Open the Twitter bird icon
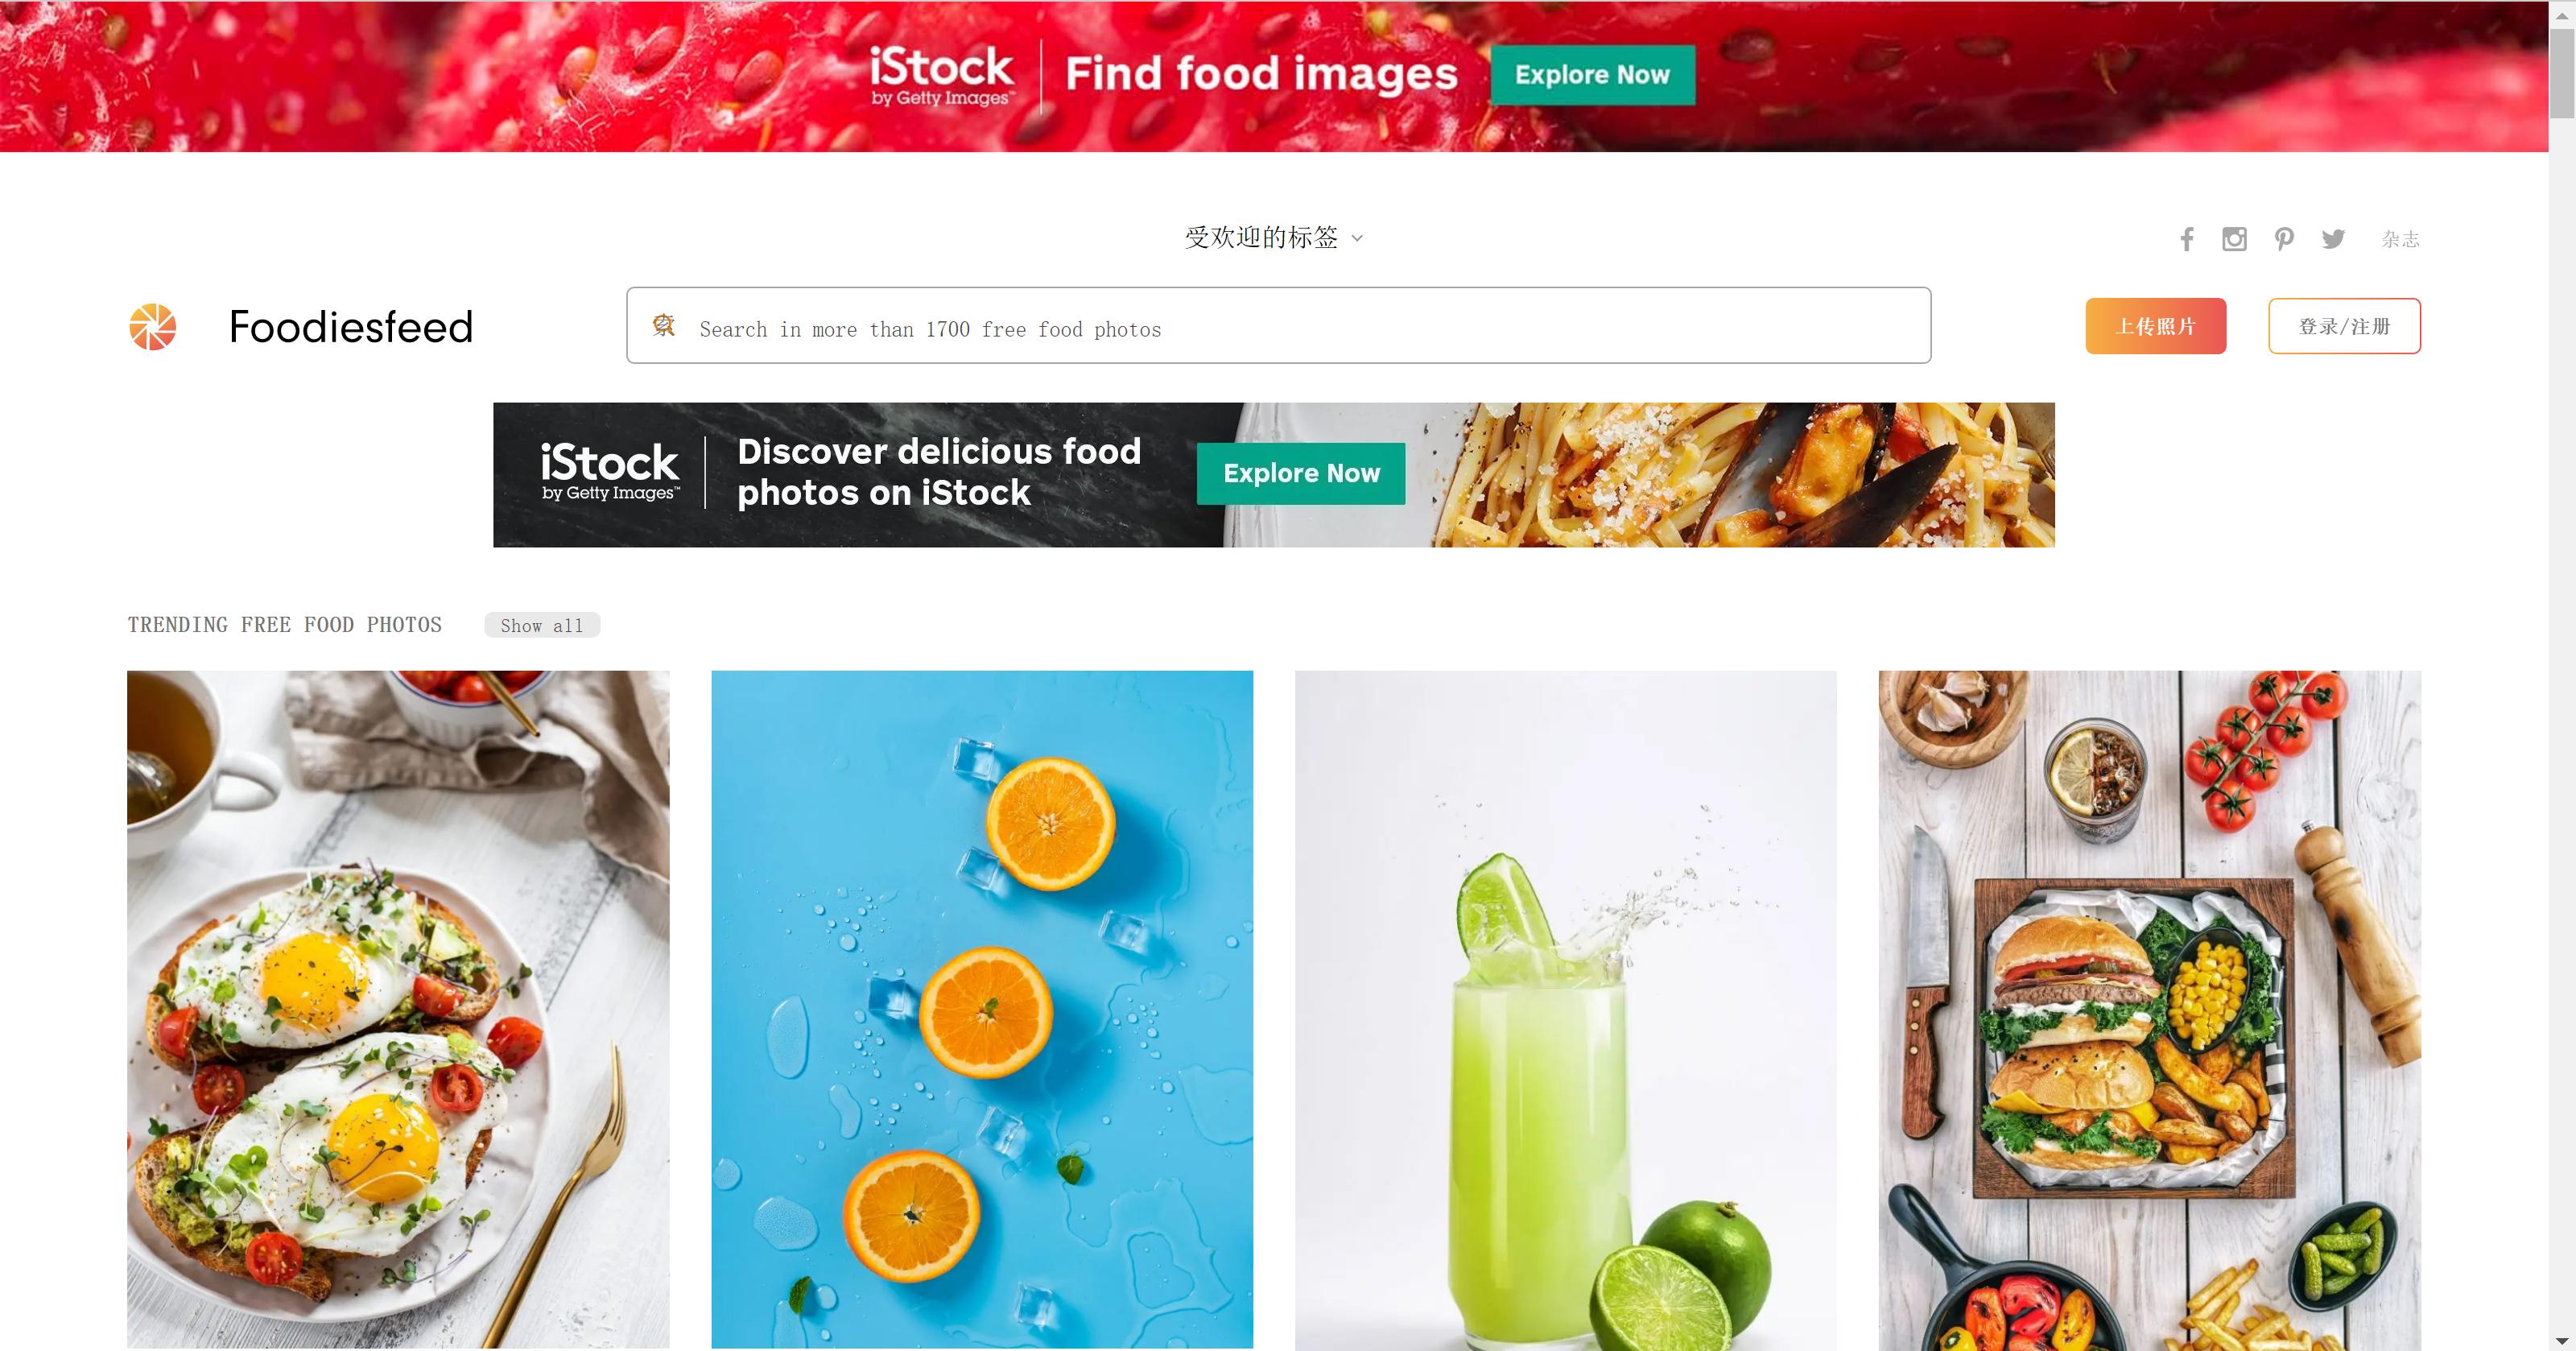Viewport: 2576px width, 1351px height. [x=2333, y=239]
